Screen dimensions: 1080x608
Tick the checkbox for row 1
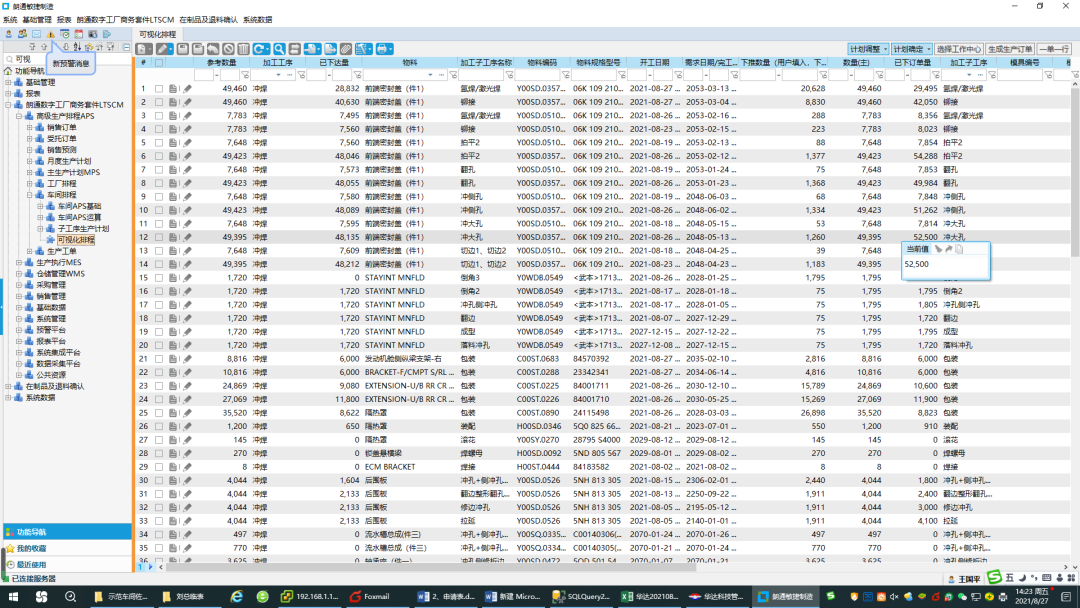point(158,89)
